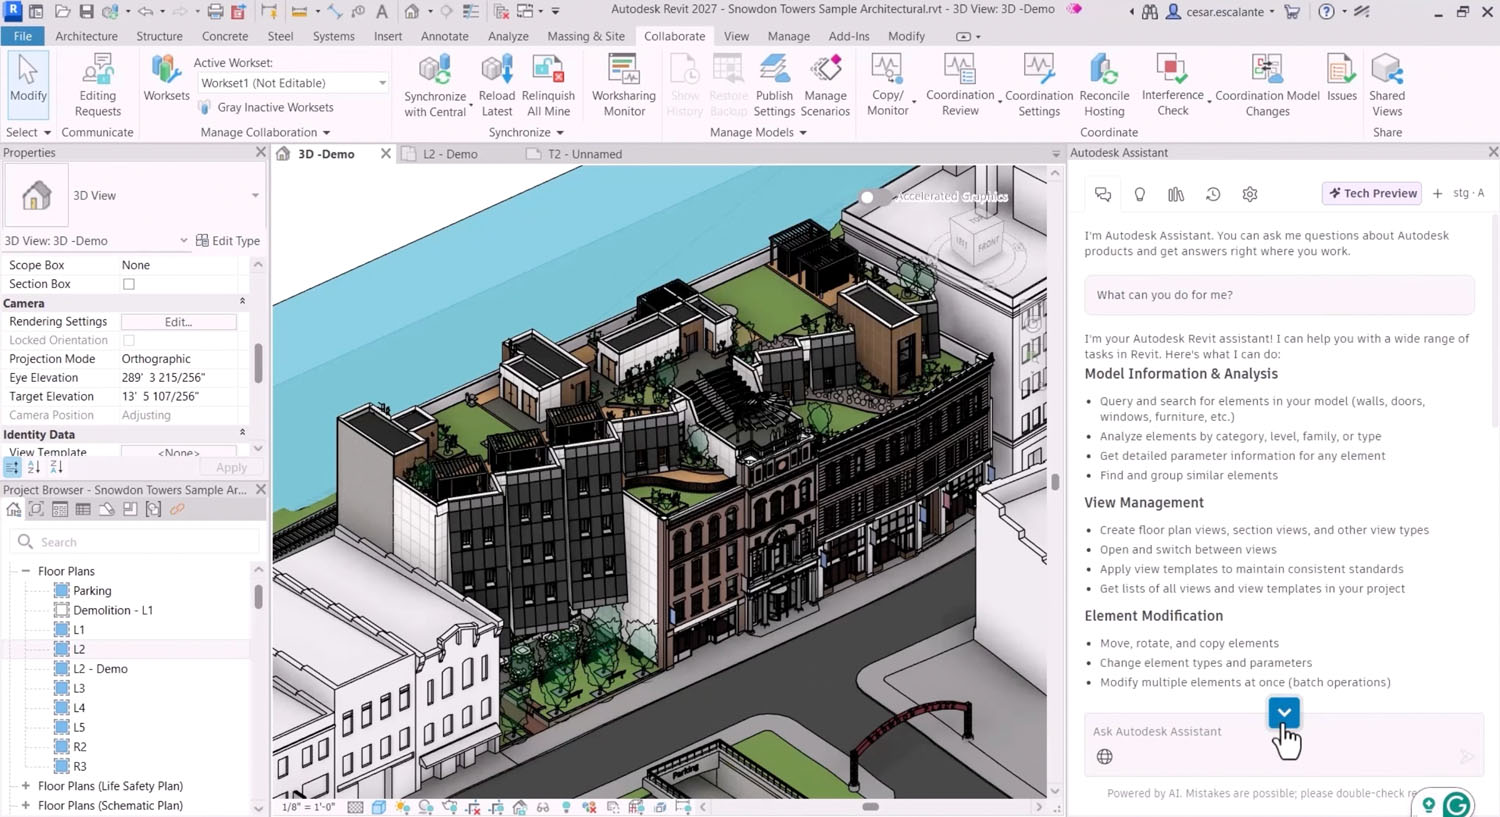Viewport: 1500px width, 817px height.
Task: Click the Undo arrow in quick access toolbar
Action: 146,12
